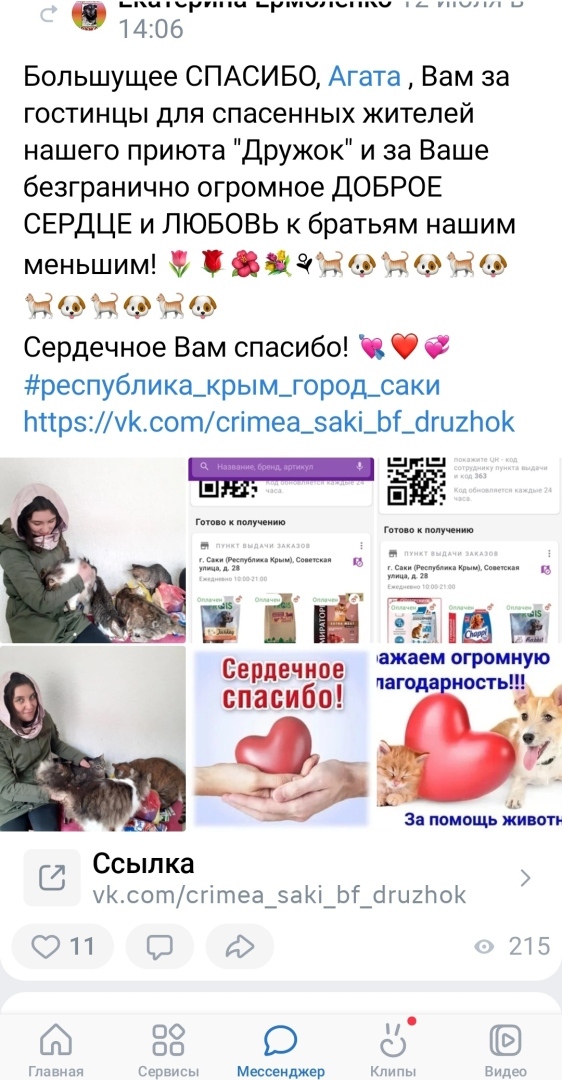Open the Клипы tab icon

[393, 1039]
